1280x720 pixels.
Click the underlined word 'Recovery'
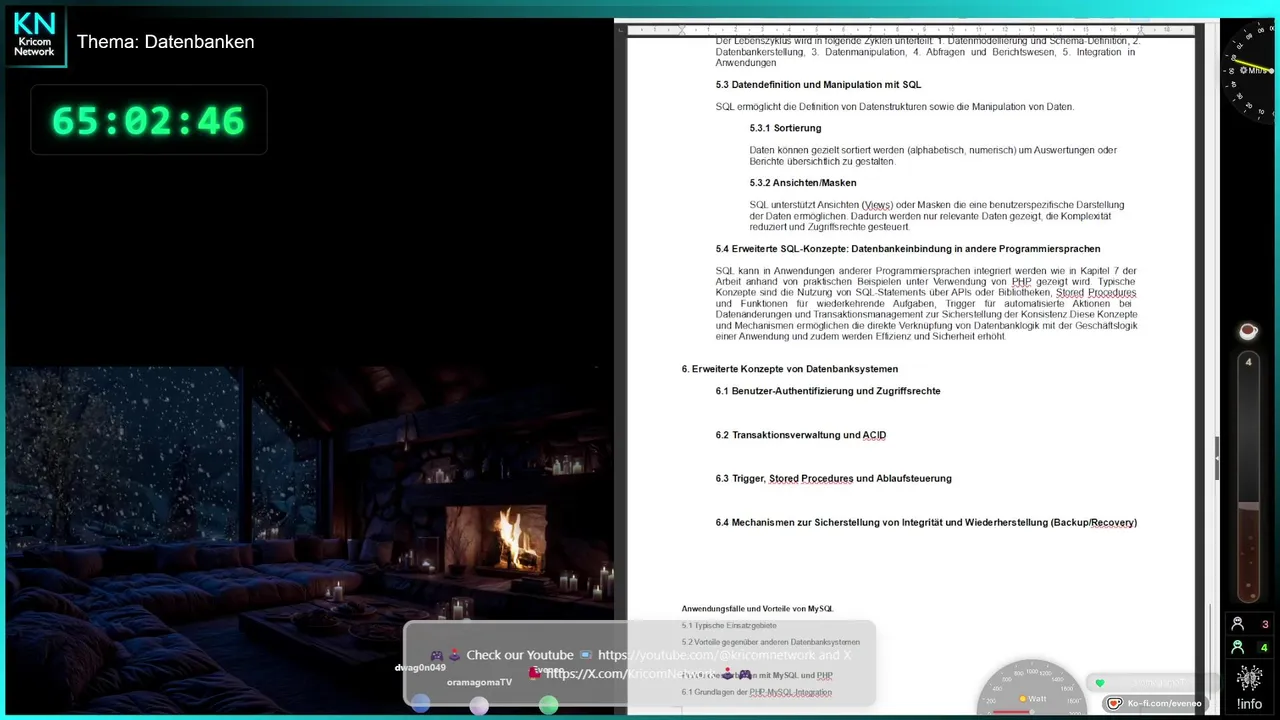tap(1112, 522)
